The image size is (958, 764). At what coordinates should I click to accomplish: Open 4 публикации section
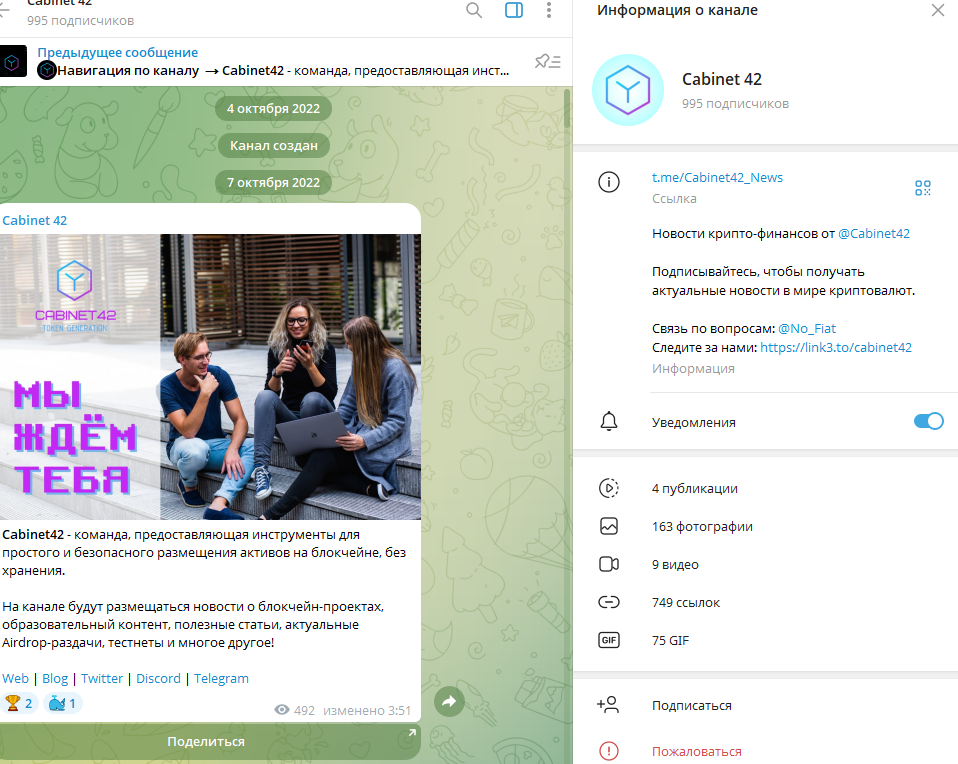tap(766, 488)
